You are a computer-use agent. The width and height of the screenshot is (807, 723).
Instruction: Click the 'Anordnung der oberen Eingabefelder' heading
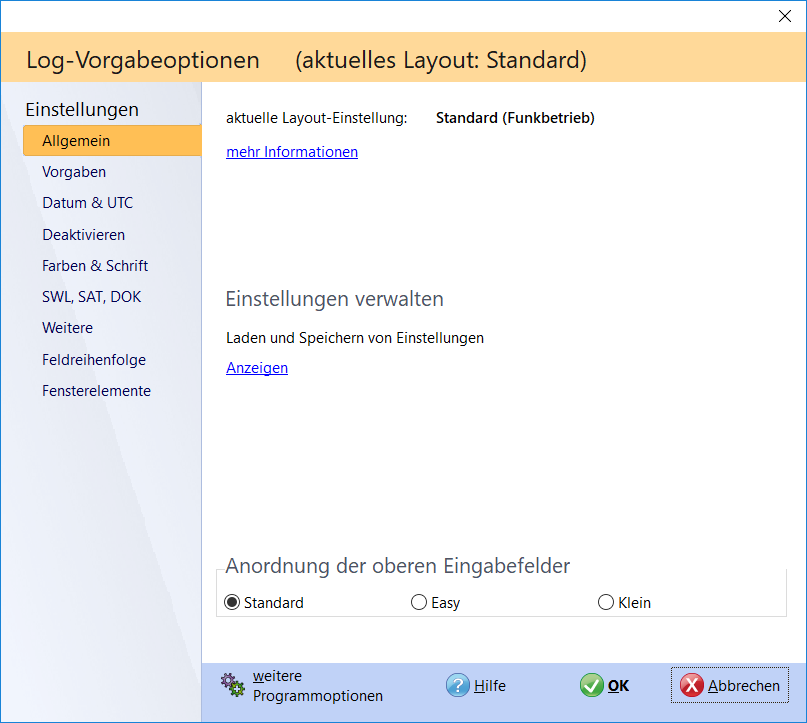[x=398, y=566]
